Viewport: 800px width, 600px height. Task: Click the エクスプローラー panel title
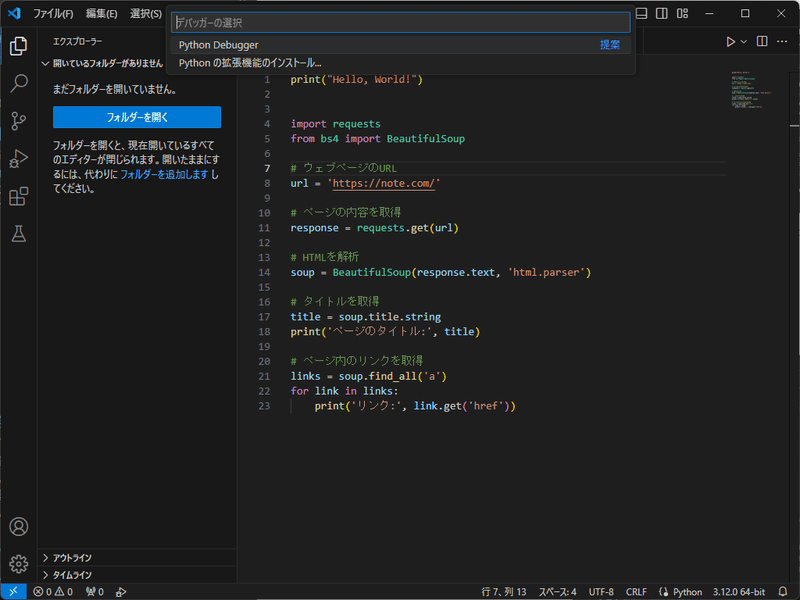point(78,41)
